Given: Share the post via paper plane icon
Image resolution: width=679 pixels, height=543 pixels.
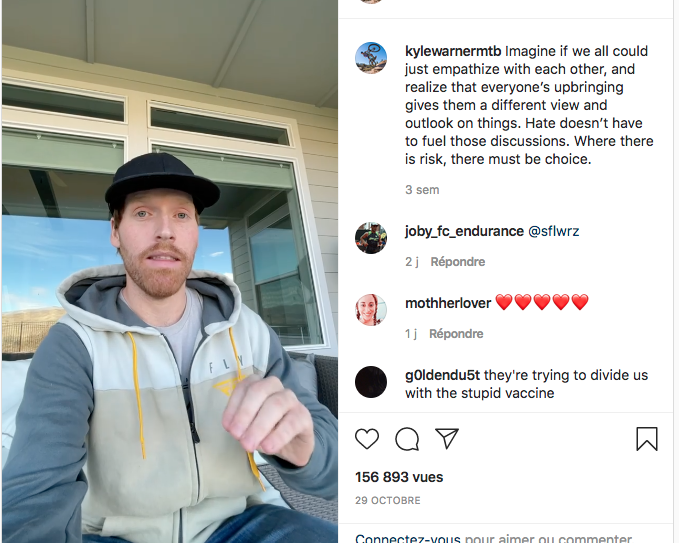Looking at the screenshot, I should click(x=447, y=438).
